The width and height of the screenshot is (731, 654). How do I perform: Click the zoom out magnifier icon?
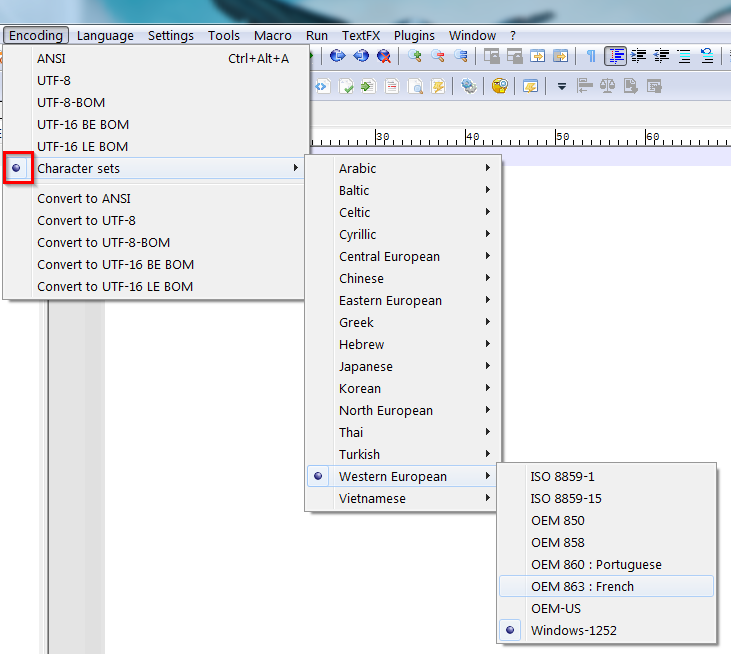click(x=437, y=57)
